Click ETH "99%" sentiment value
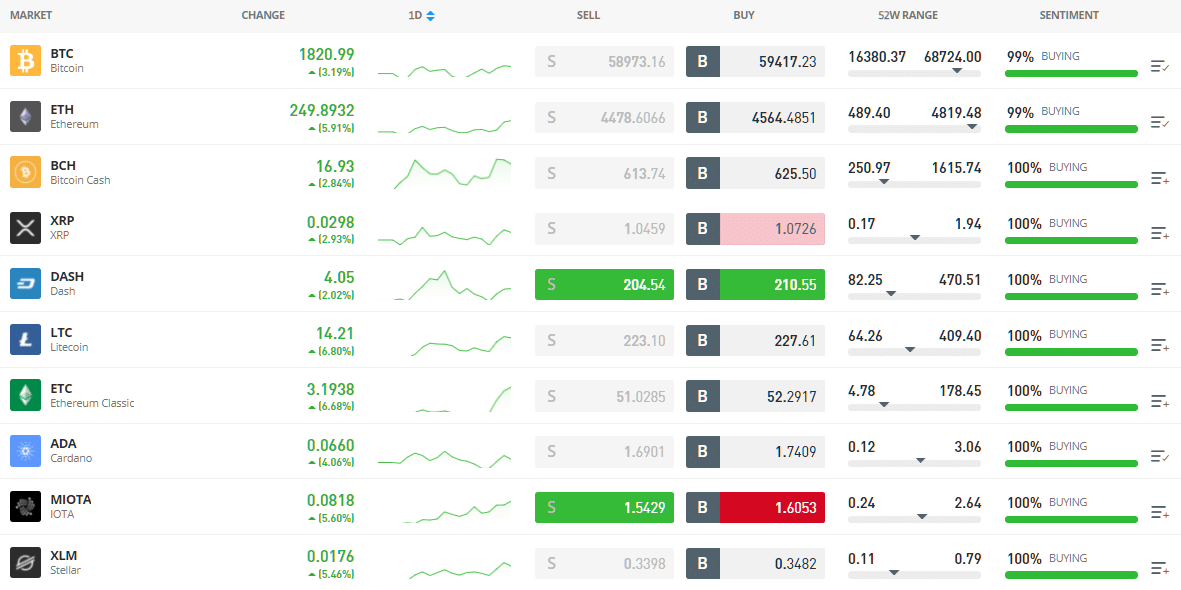Screen dimensions: 1181x590 (1021, 112)
